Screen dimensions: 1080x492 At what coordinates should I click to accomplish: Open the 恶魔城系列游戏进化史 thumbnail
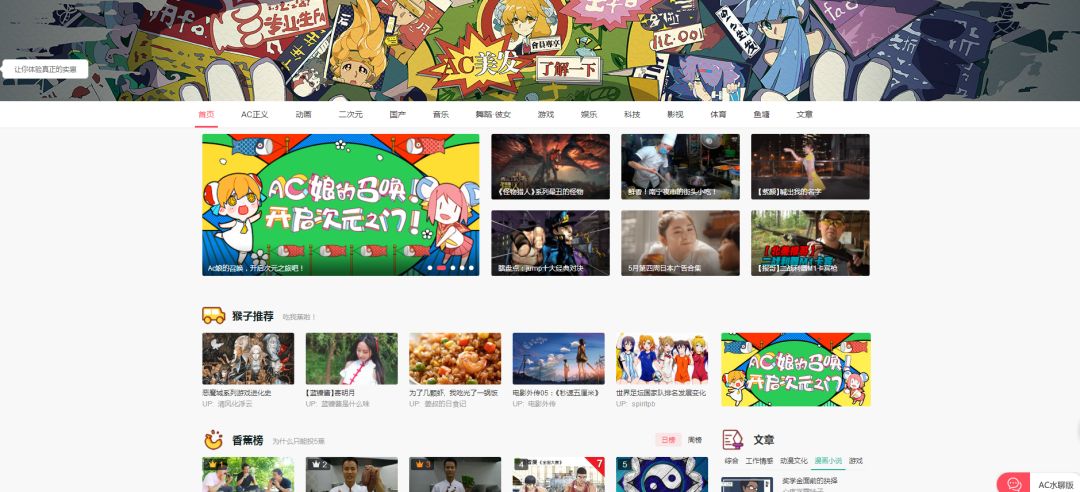pyautogui.click(x=248, y=358)
